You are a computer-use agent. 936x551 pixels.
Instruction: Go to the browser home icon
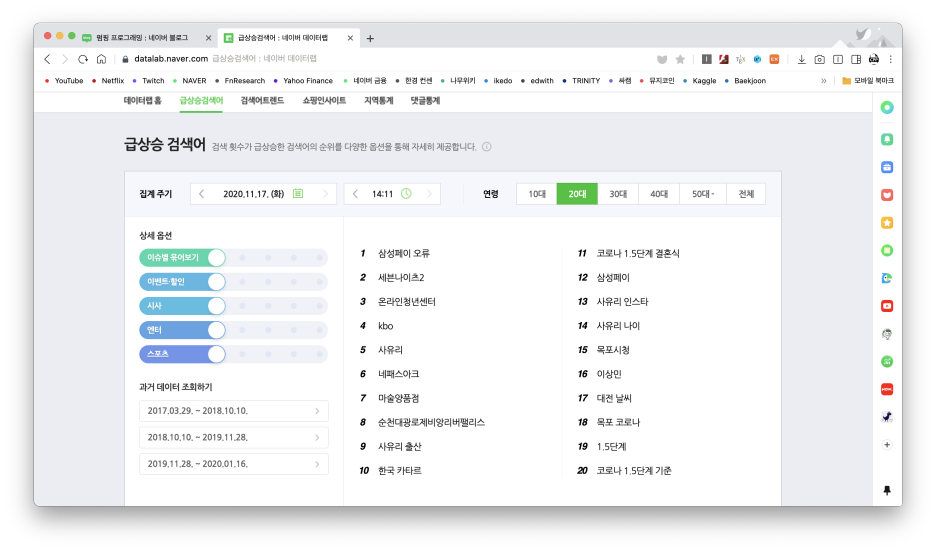click(101, 59)
